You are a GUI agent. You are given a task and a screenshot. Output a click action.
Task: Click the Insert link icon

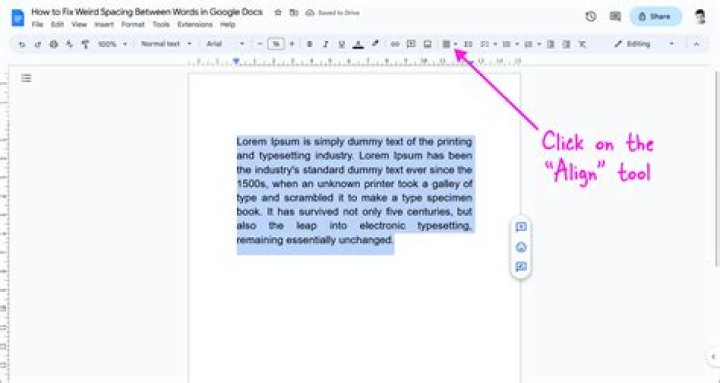[394, 44]
